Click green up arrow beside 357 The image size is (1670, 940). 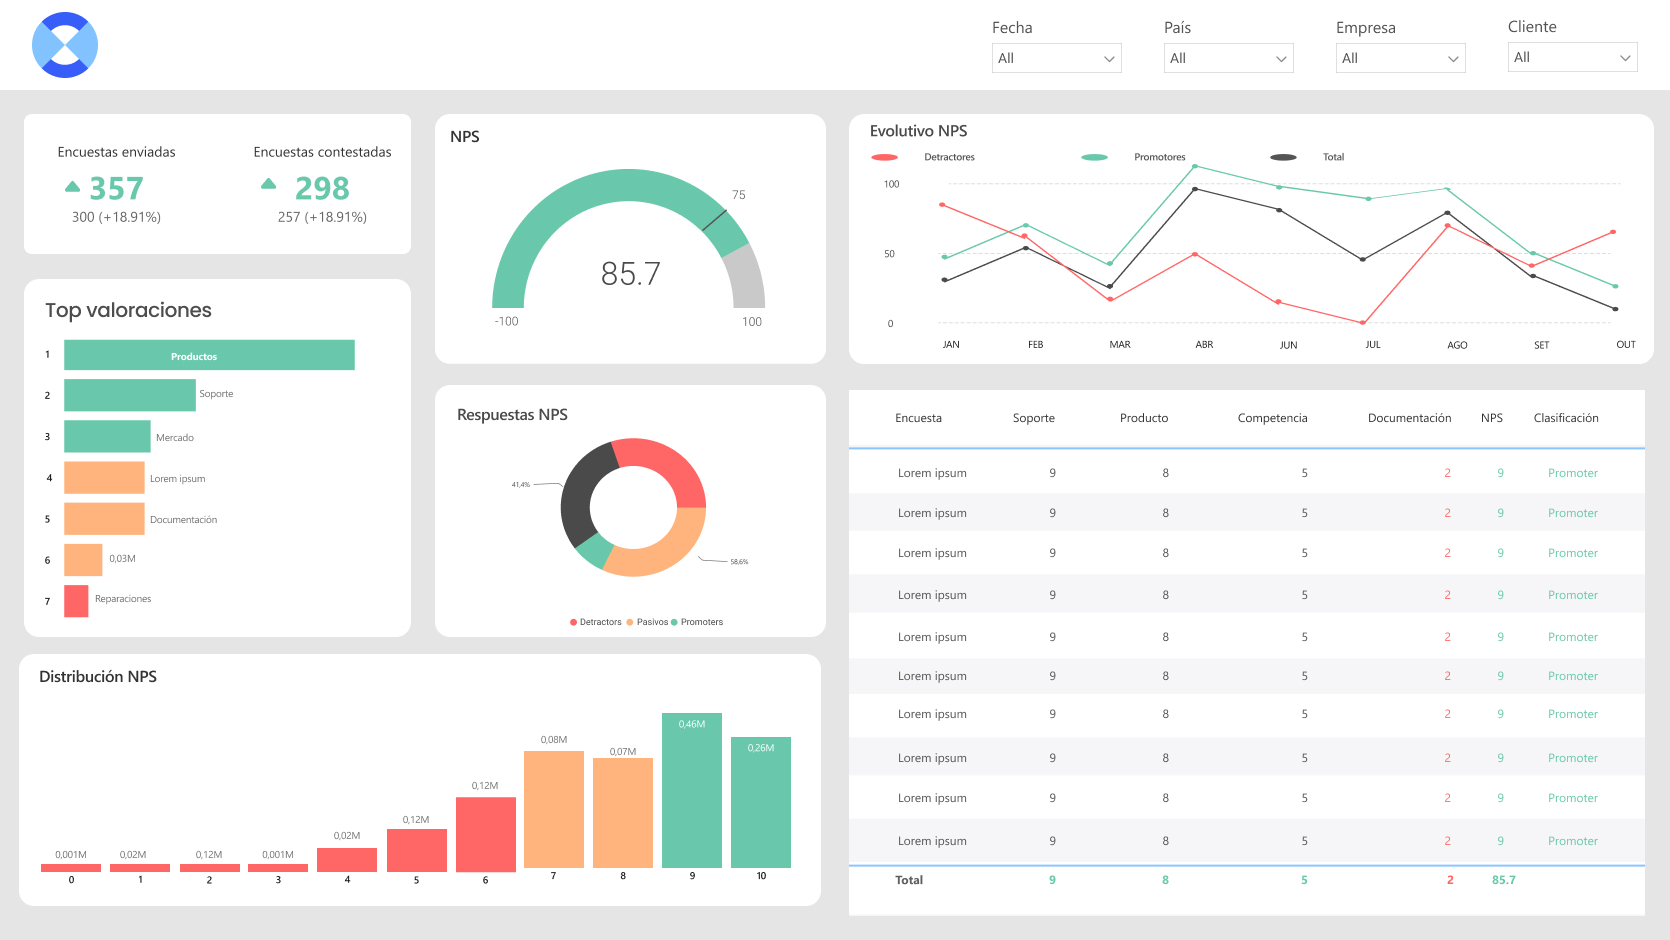[72, 186]
